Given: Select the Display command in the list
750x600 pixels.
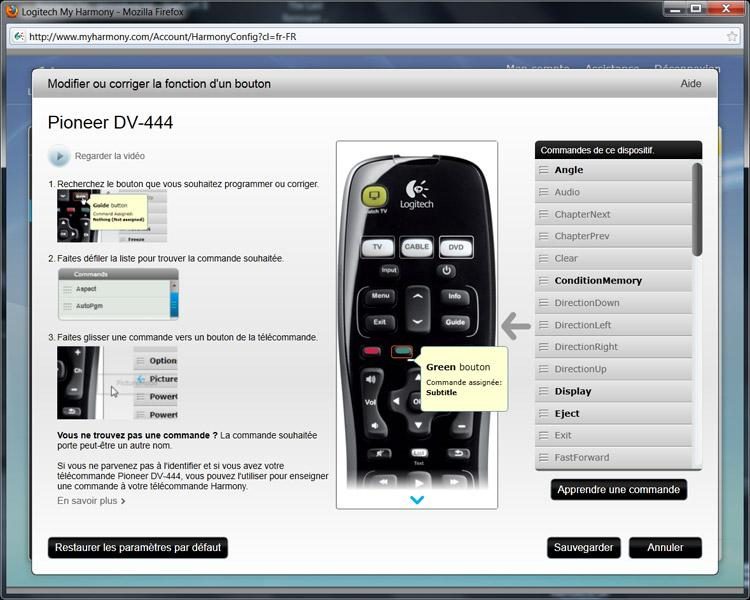Looking at the screenshot, I should 613,391.
